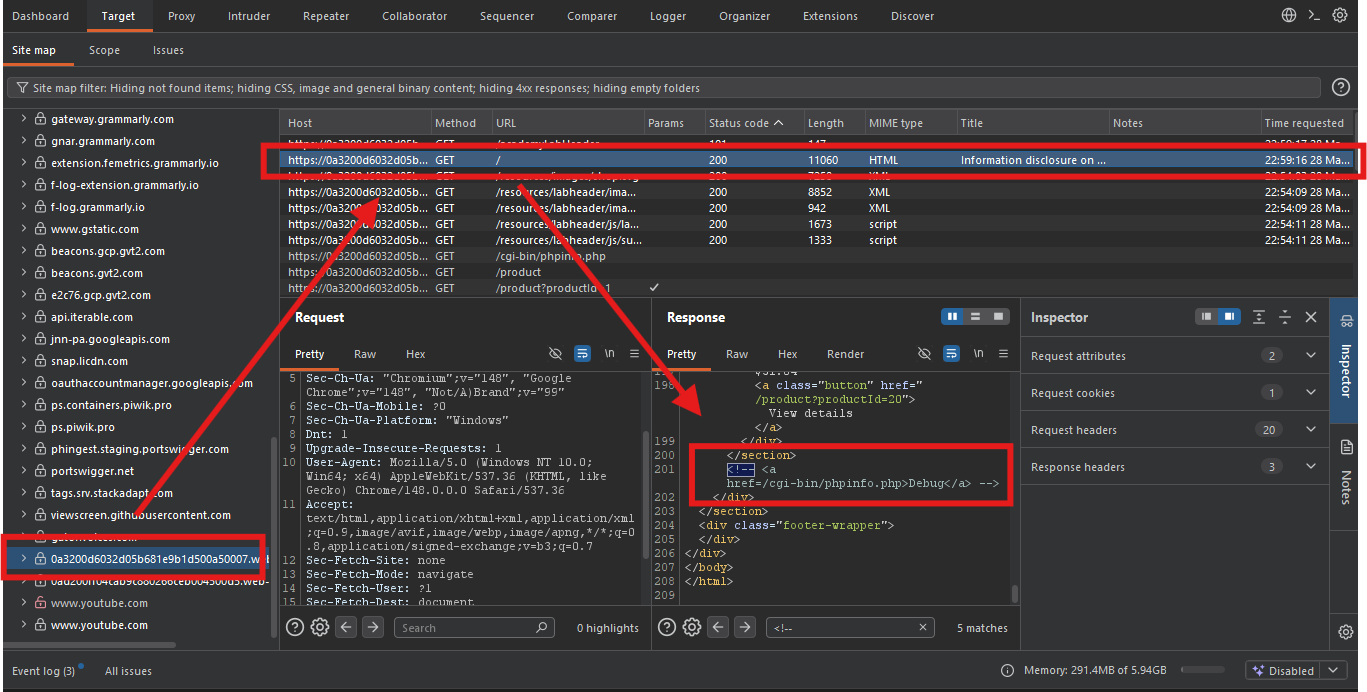The width and height of the screenshot is (1367, 692).
Task: Click the Inspector side tab icon
Action: pos(1346,321)
